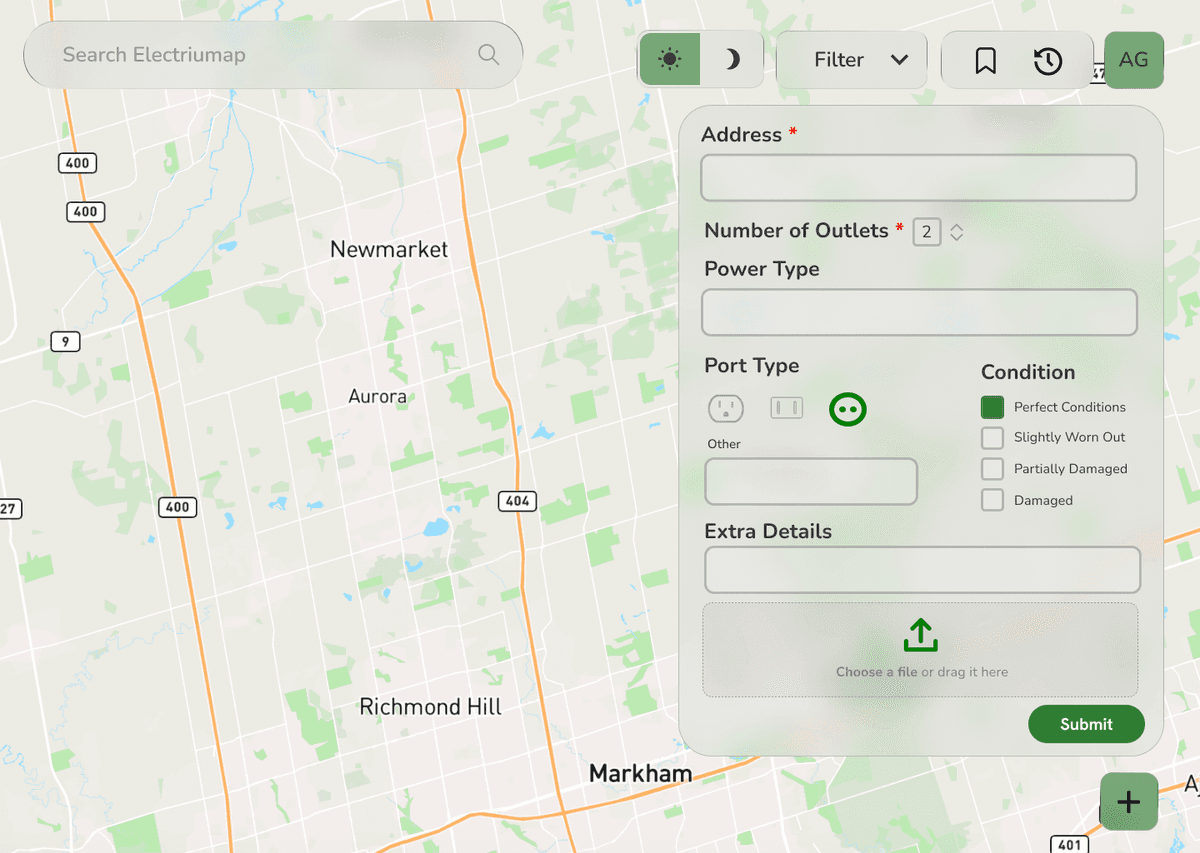This screenshot has width=1200, height=853.
Task: Open the AG user profile menu
Action: pos(1133,60)
